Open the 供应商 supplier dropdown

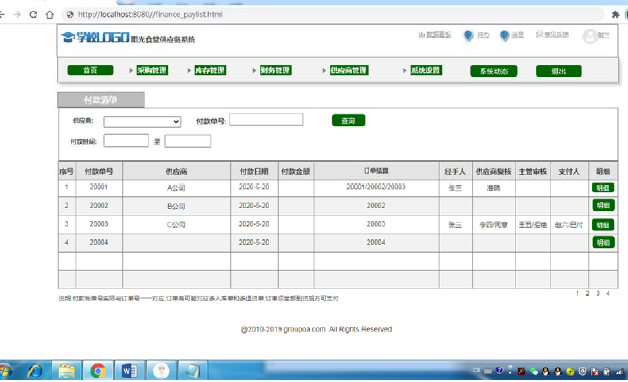(142, 122)
